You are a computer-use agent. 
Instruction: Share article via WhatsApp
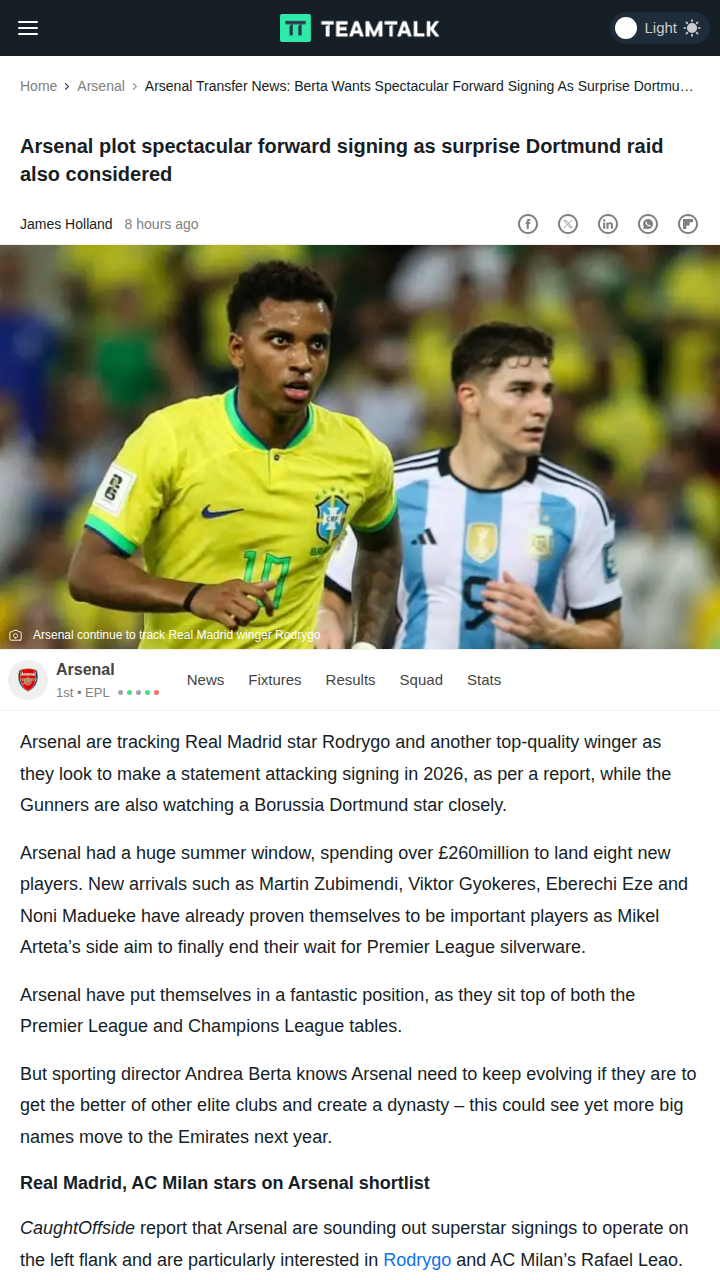coord(648,224)
